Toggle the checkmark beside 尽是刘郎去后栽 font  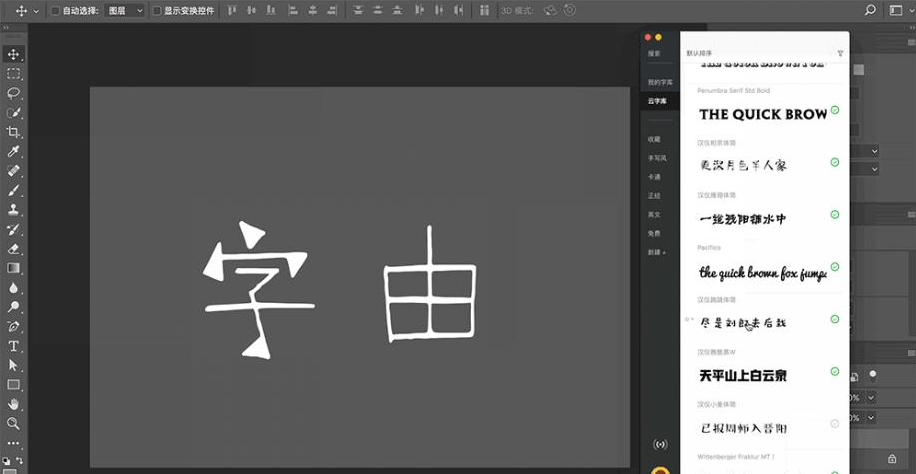pyautogui.click(x=835, y=319)
